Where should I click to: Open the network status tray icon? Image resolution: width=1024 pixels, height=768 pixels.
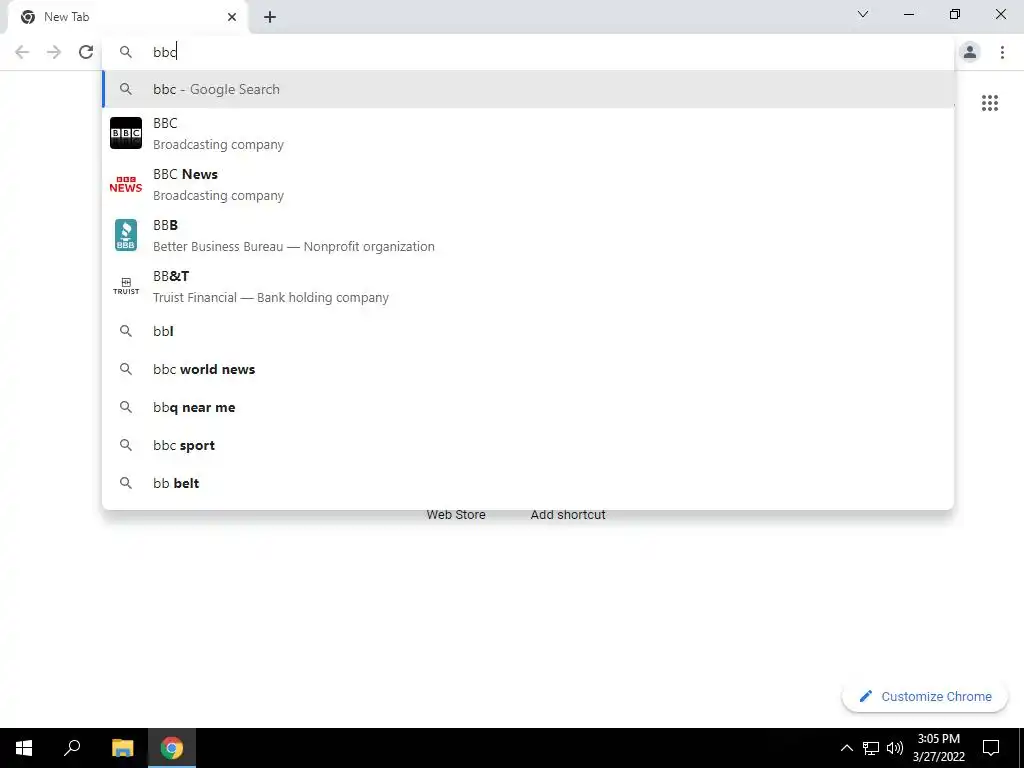pos(871,748)
